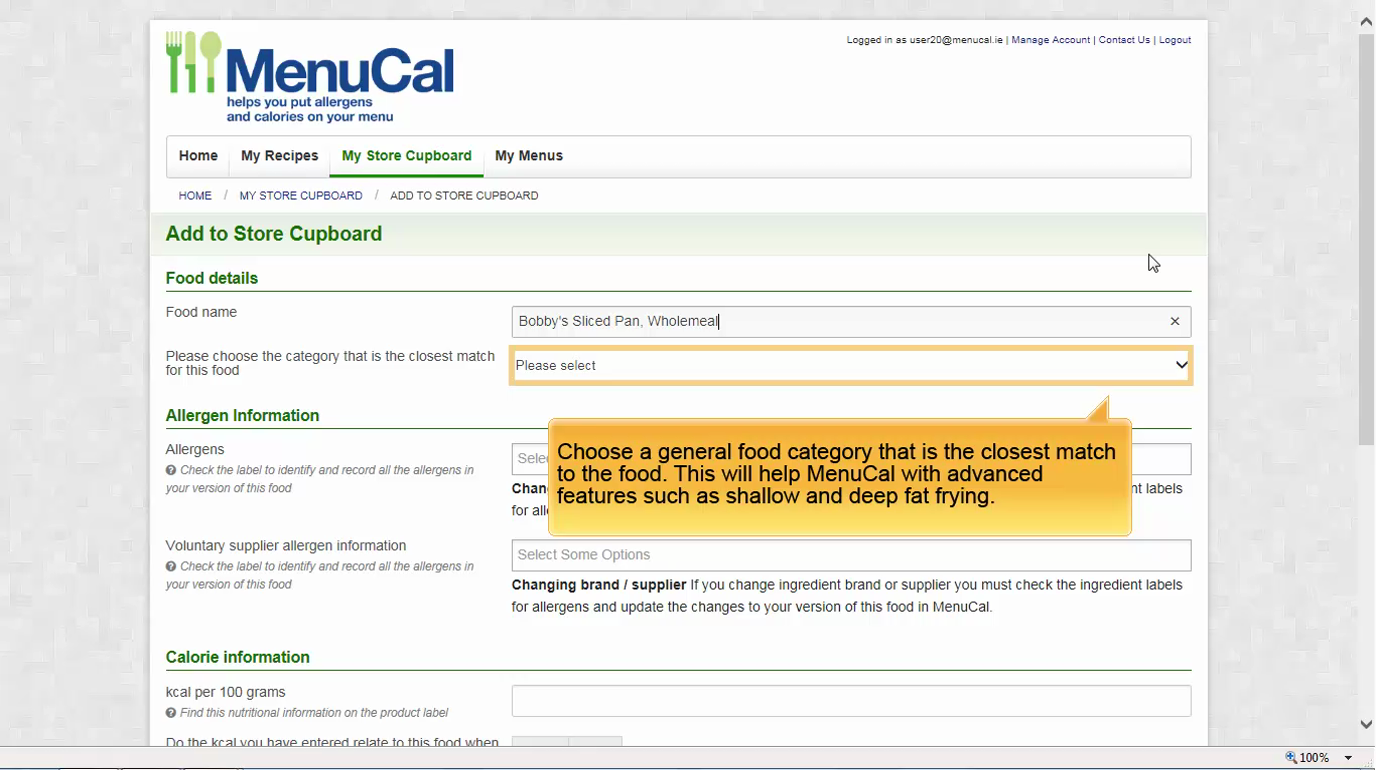The height and width of the screenshot is (770, 1376).
Task: Click the ADD TO STORE CUPBOARD breadcrumb text
Action: (464, 196)
